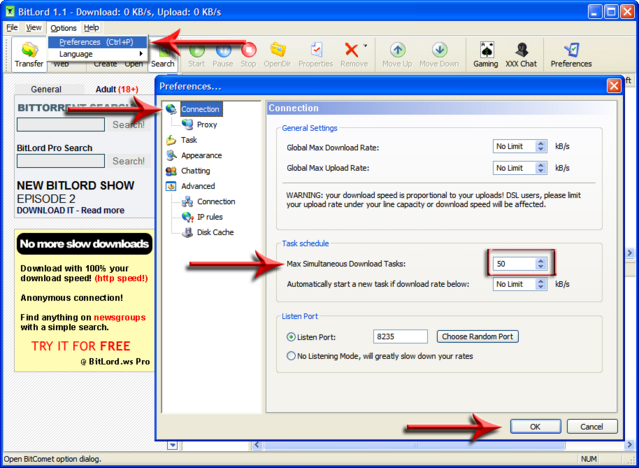The height and width of the screenshot is (468, 639).
Task: Click Search! under BitLord Pro Search
Action: (128, 161)
